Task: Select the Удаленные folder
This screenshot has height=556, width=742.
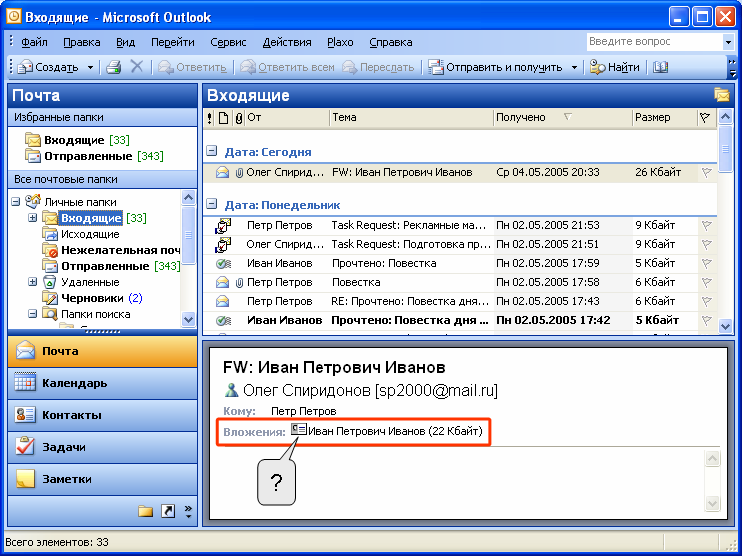Action: (x=80, y=282)
